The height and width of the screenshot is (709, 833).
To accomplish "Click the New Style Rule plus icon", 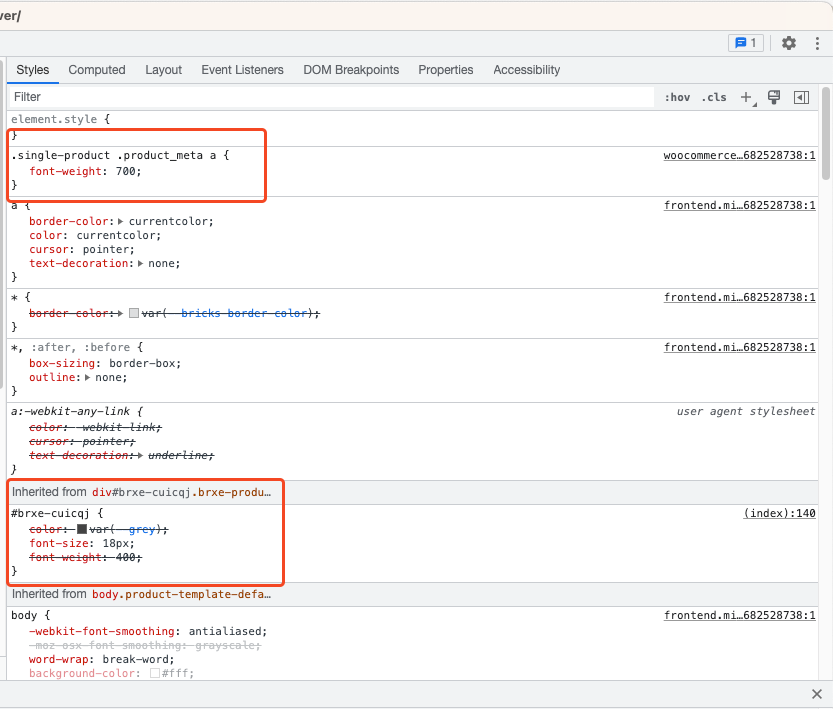I will tap(745, 97).
